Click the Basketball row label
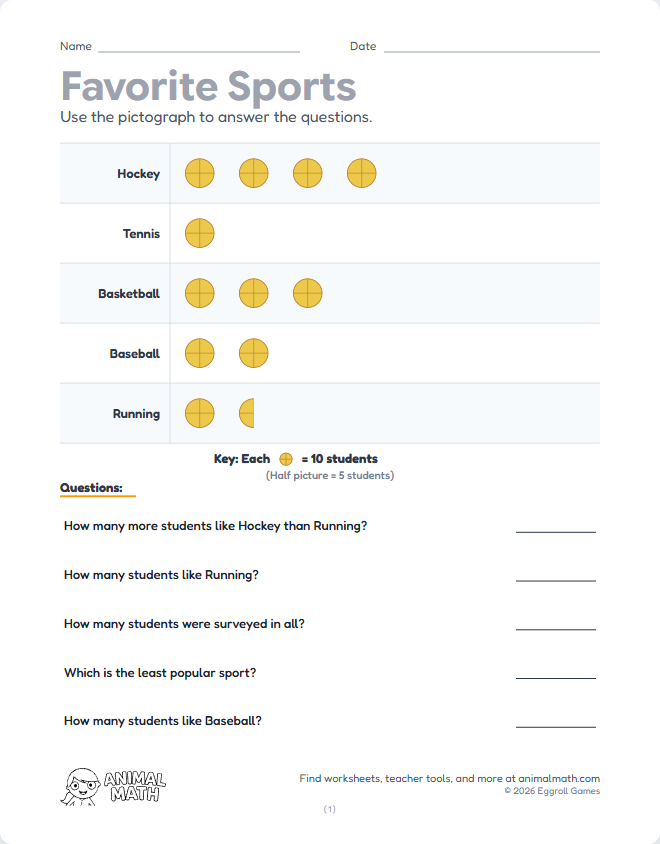The height and width of the screenshot is (844, 660). pyautogui.click(x=129, y=294)
